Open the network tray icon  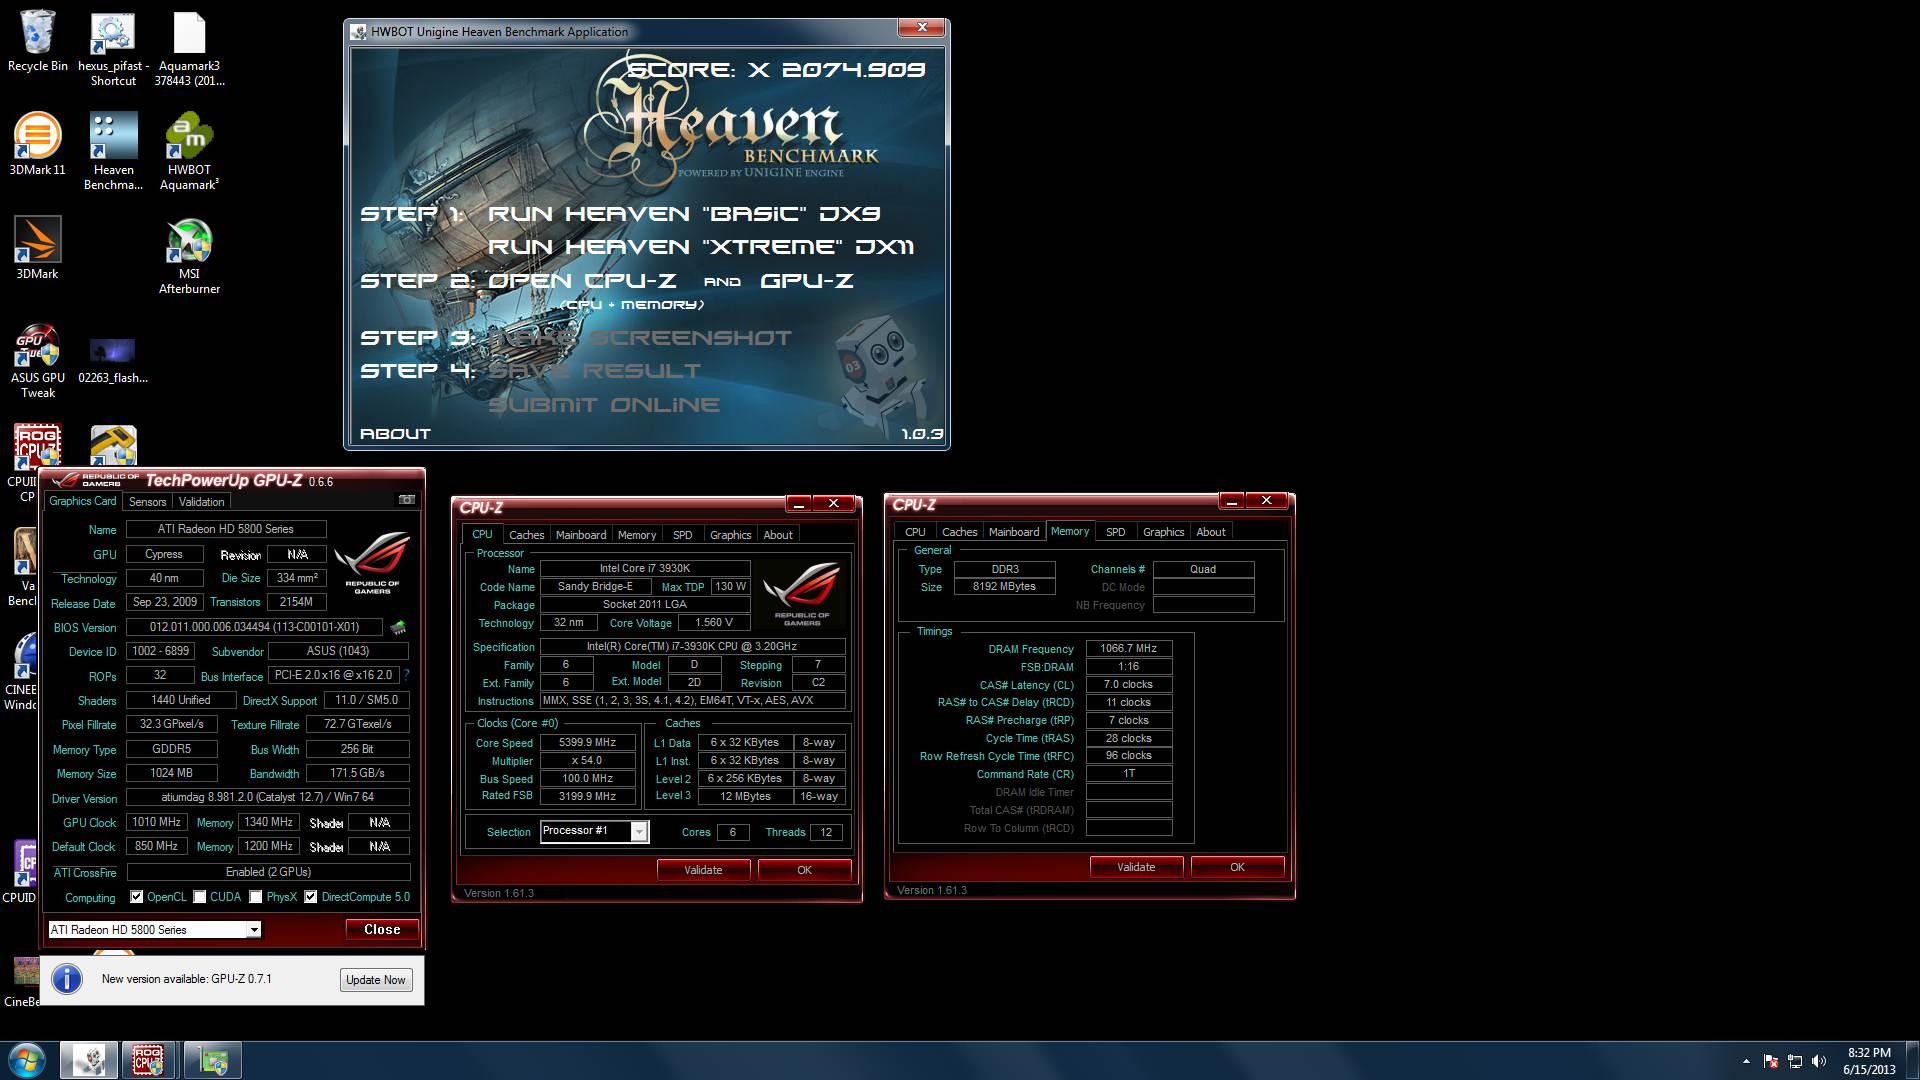pyautogui.click(x=1795, y=1061)
